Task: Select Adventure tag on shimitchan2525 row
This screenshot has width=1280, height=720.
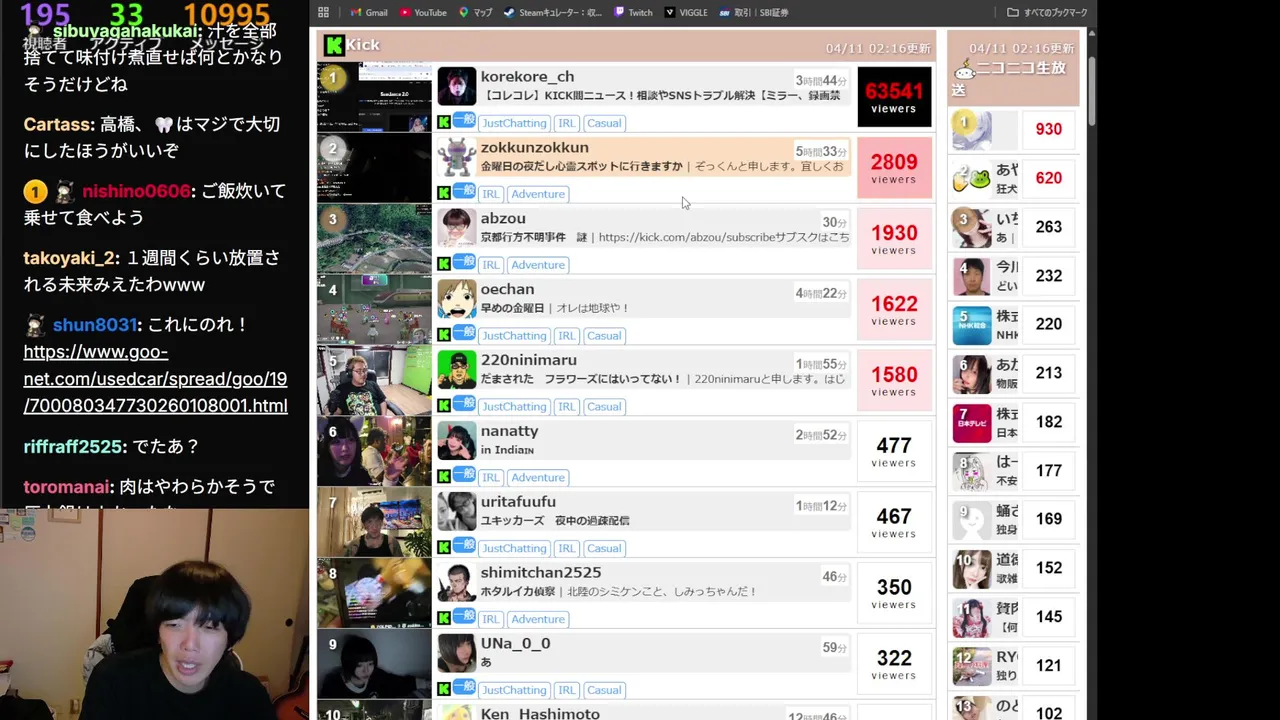Action: point(538,620)
